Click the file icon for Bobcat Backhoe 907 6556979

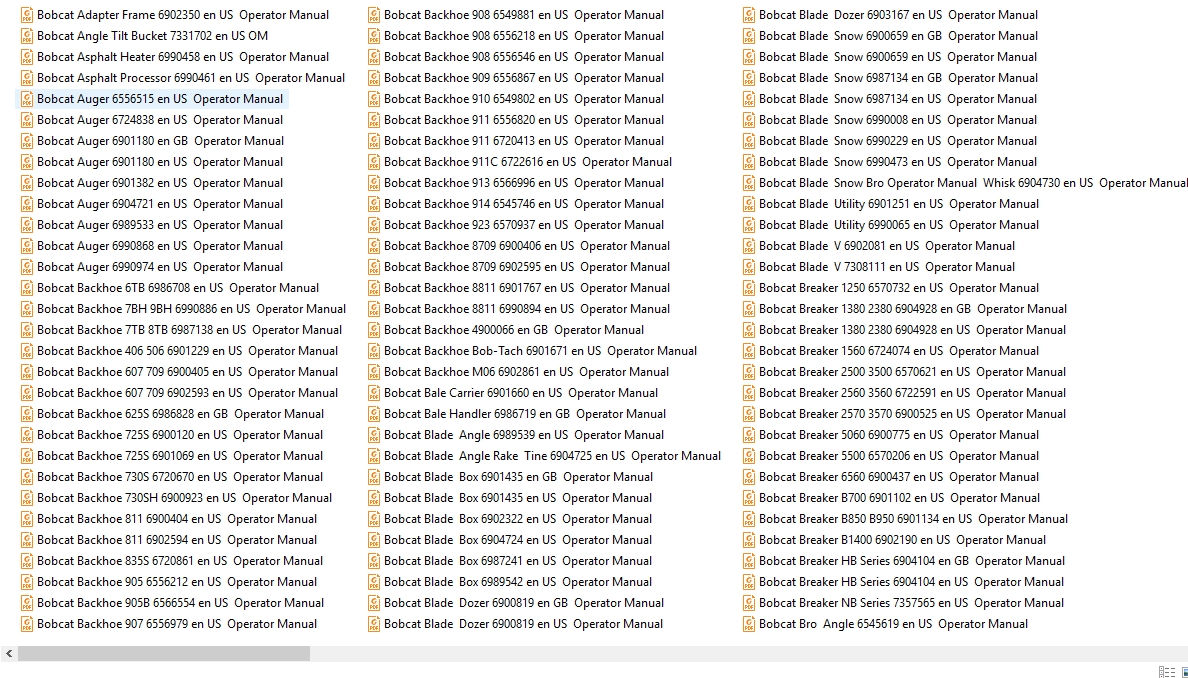click(27, 623)
